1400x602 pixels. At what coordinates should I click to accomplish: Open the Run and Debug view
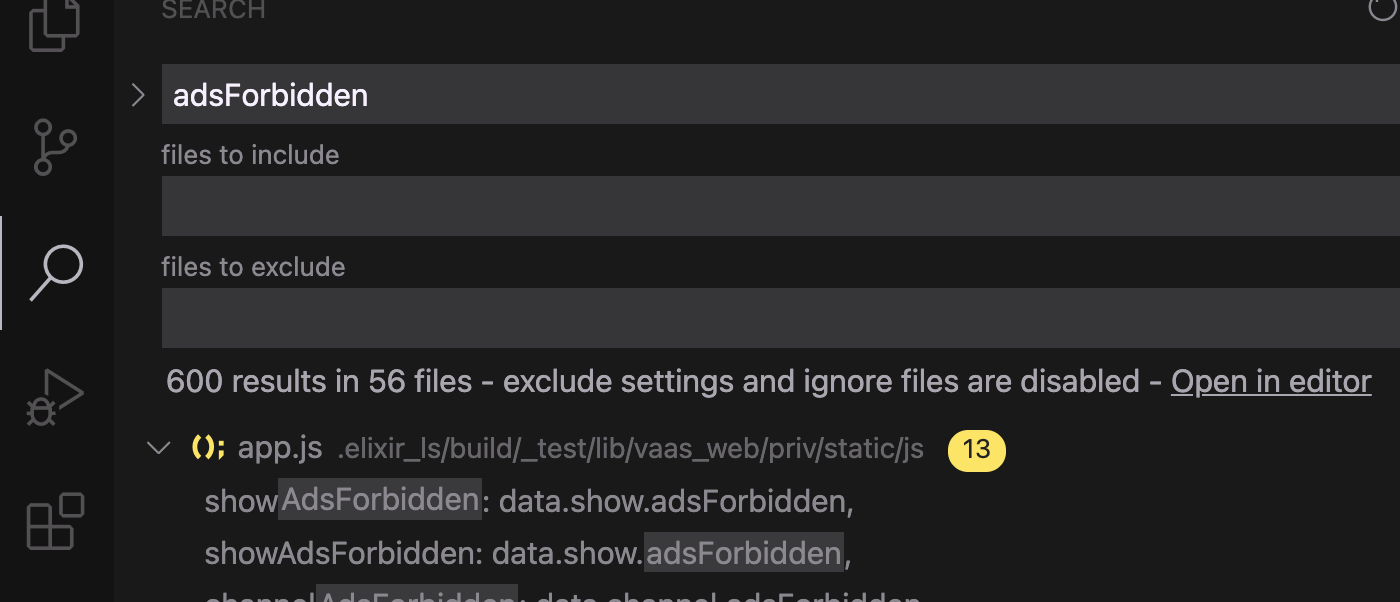[55, 395]
